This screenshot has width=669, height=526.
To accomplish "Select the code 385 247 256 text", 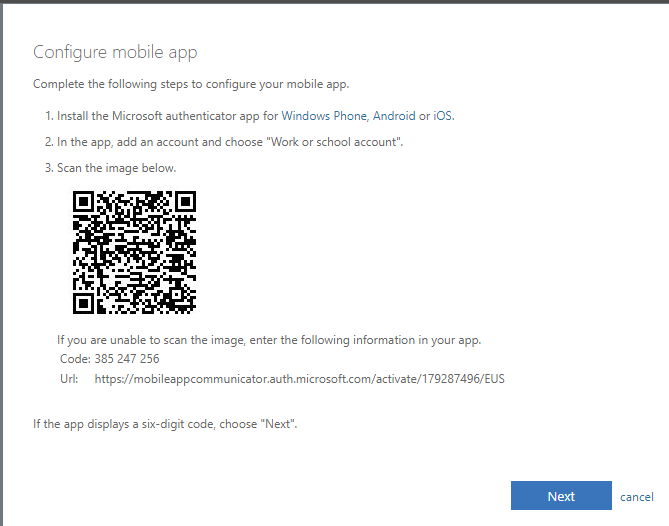I will click(x=127, y=359).
